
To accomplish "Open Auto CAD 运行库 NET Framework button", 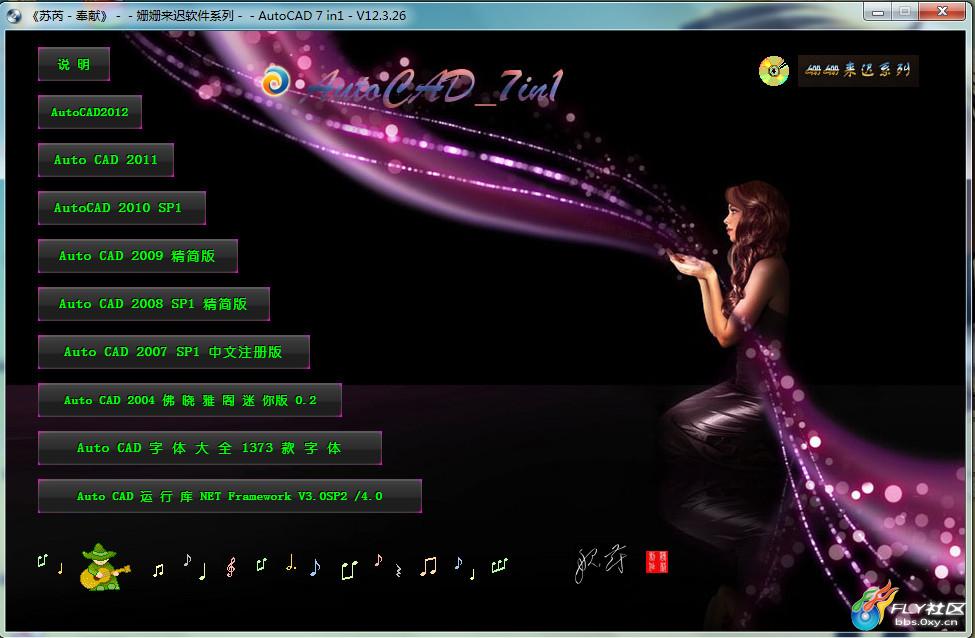I will point(230,496).
